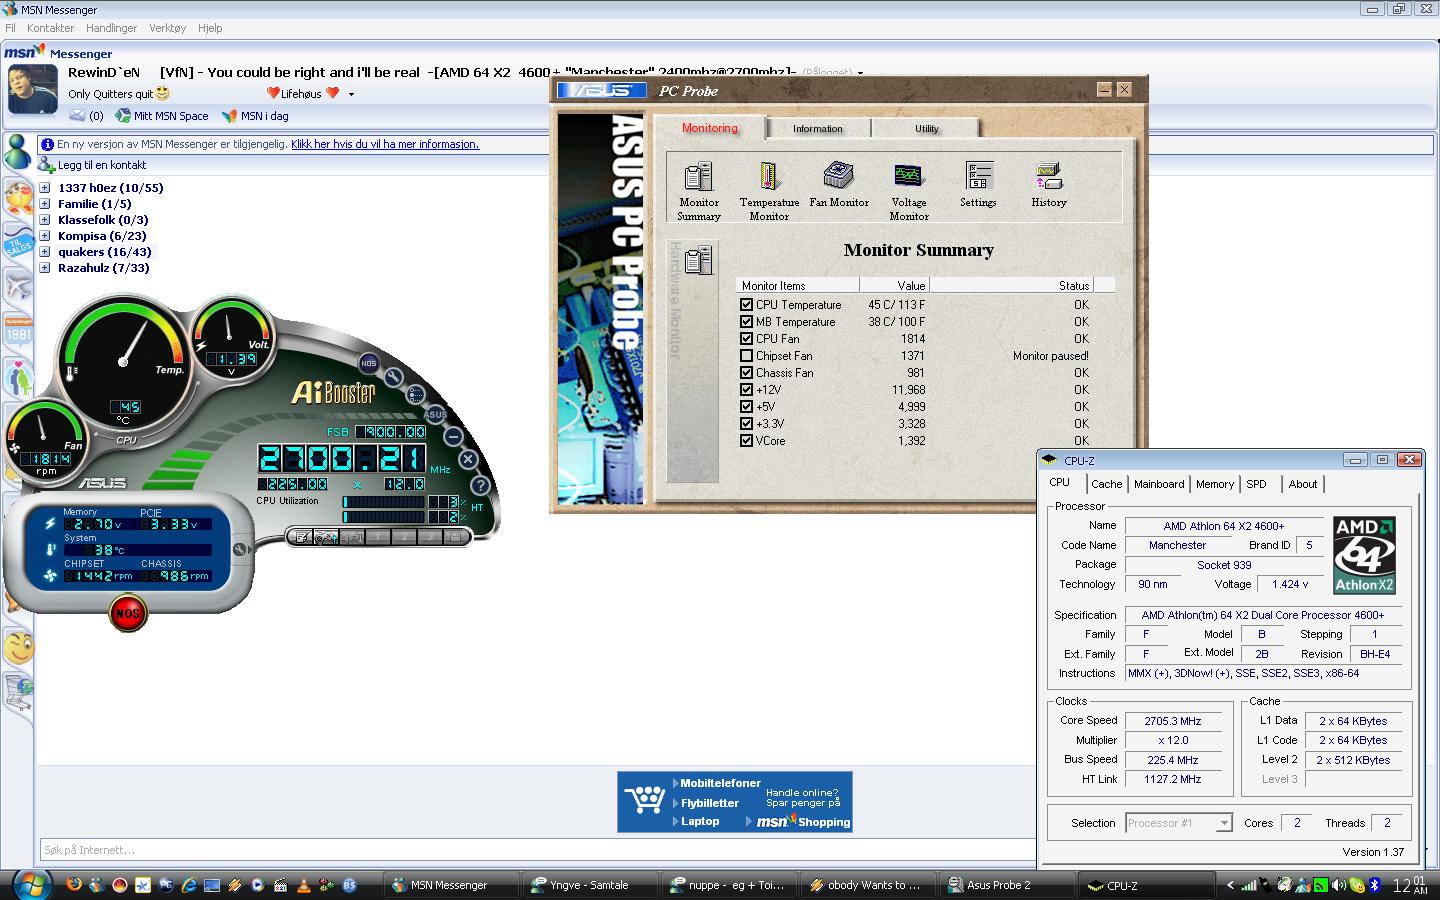The width and height of the screenshot is (1440, 900).
Task: Show hidden system tray icons arrow
Action: [1230, 885]
